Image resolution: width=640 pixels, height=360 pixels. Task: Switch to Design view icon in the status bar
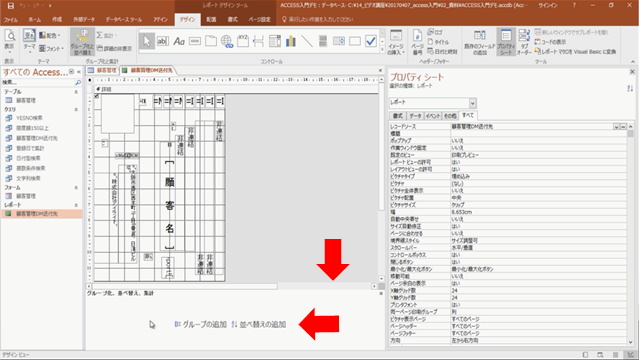point(631,355)
